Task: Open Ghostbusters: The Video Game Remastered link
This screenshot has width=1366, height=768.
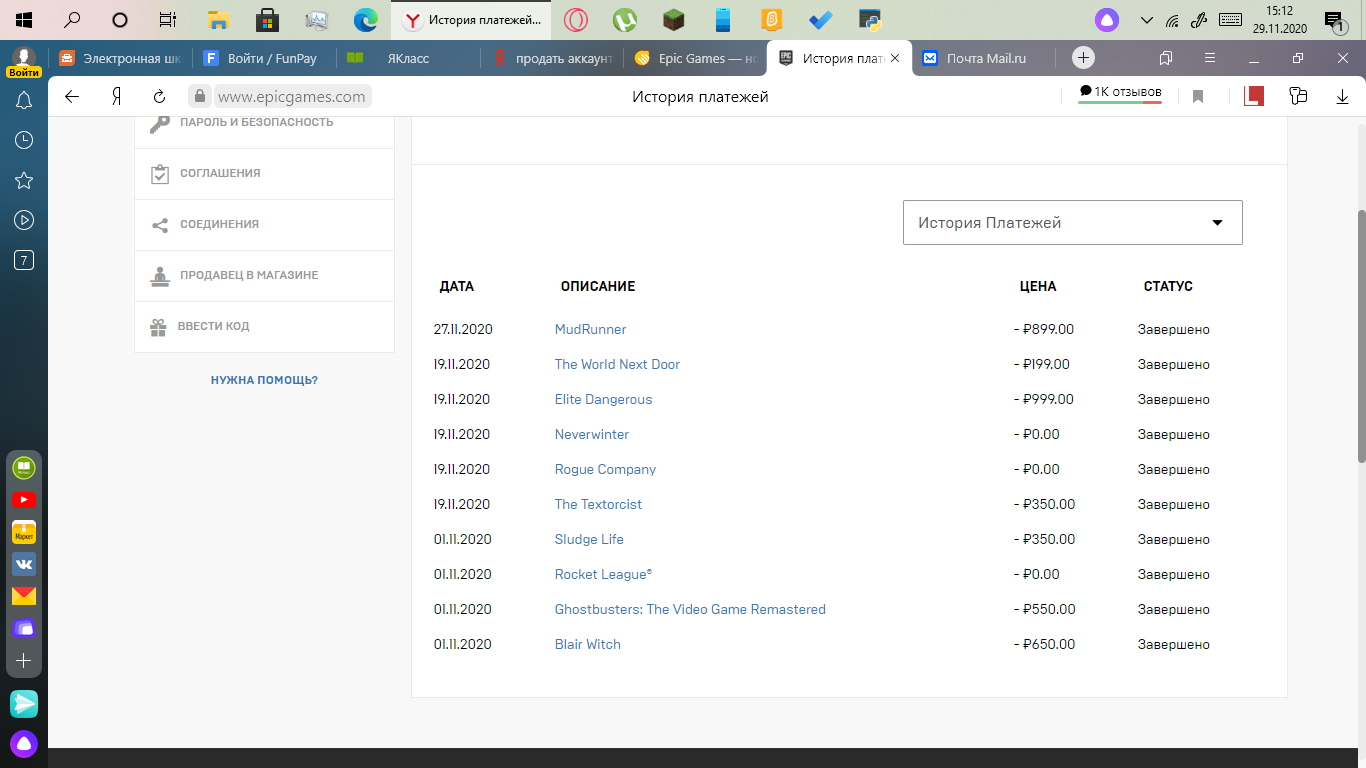Action: [690, 609]
